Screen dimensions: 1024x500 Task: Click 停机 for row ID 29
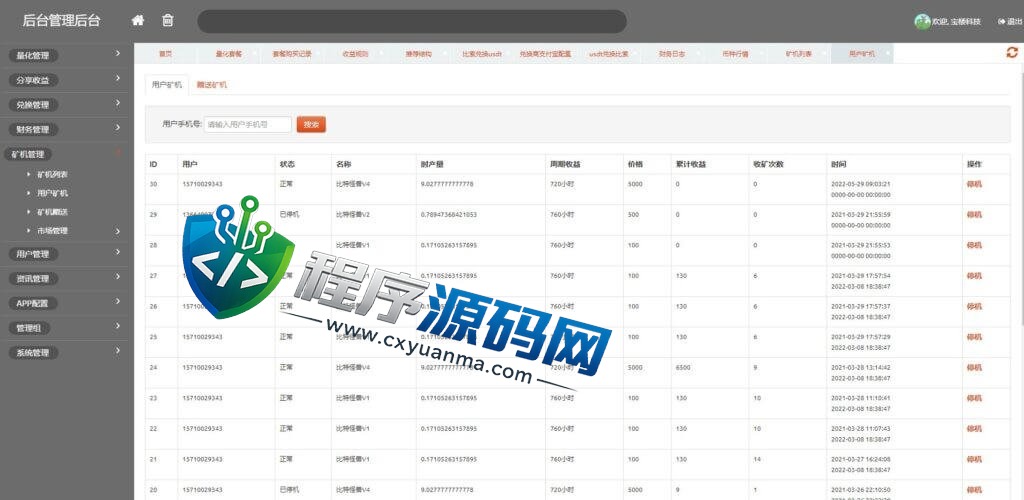974,214
